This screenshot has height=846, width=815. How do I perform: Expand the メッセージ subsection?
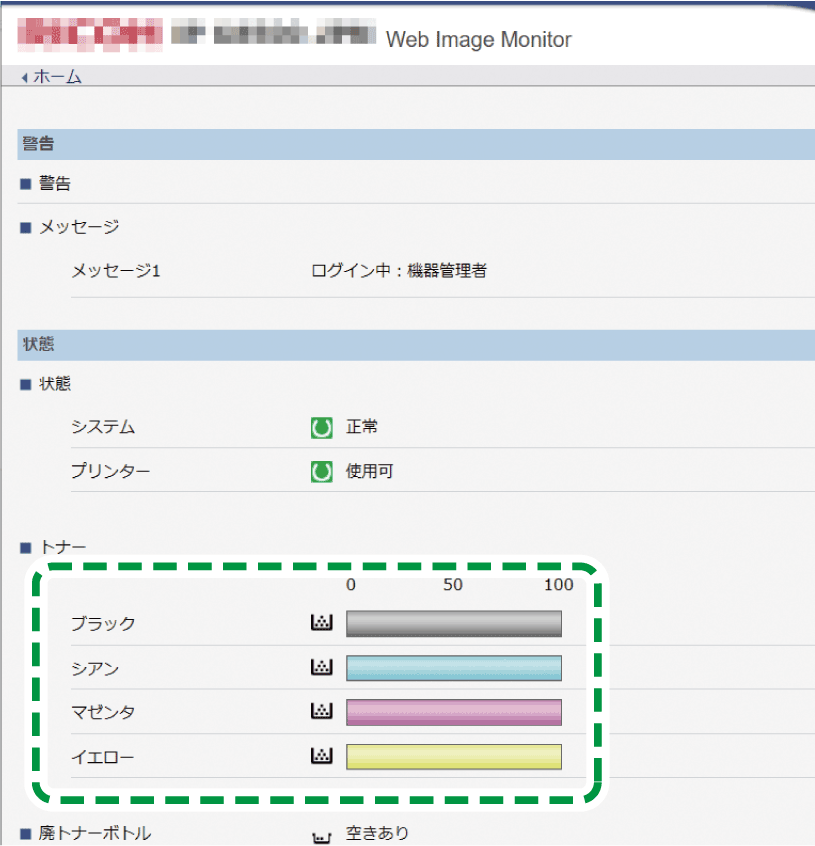[78, 228]
